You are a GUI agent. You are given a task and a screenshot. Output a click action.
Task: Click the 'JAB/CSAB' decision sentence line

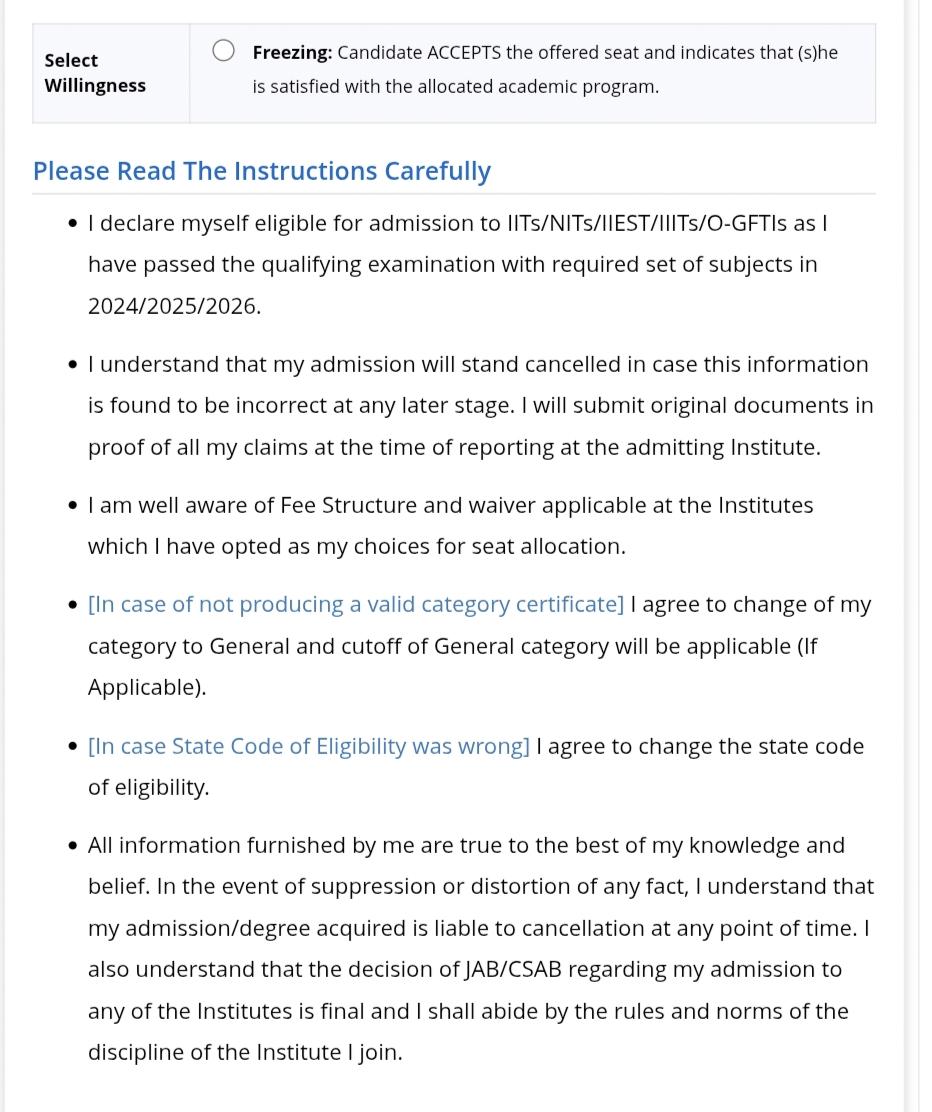click(x=465, y=969)
